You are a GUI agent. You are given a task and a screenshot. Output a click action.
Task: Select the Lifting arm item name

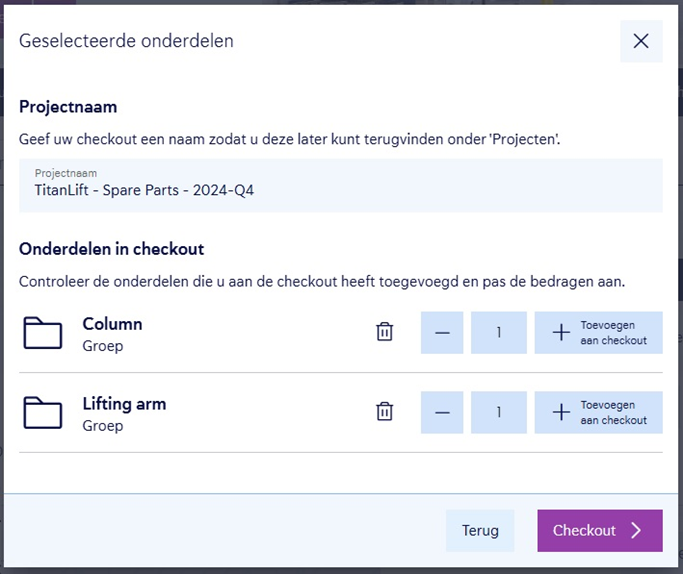124,404
